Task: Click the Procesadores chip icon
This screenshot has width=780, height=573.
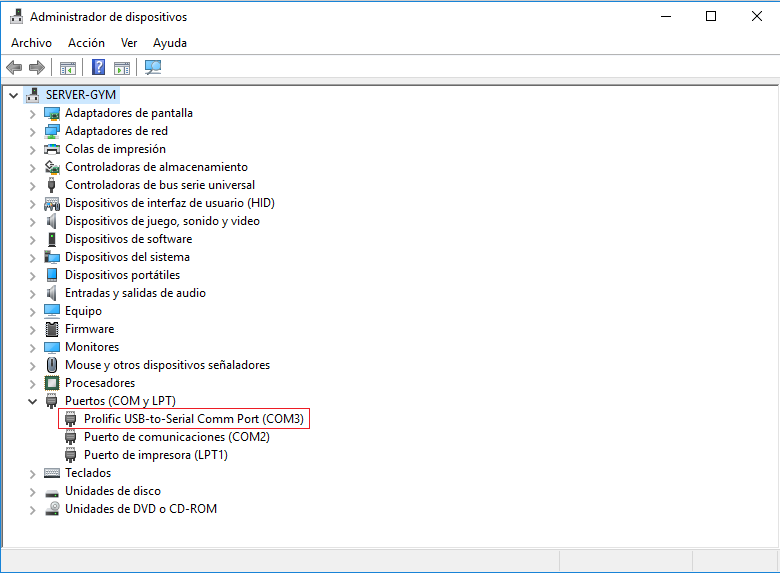Action: coord(52,383)
